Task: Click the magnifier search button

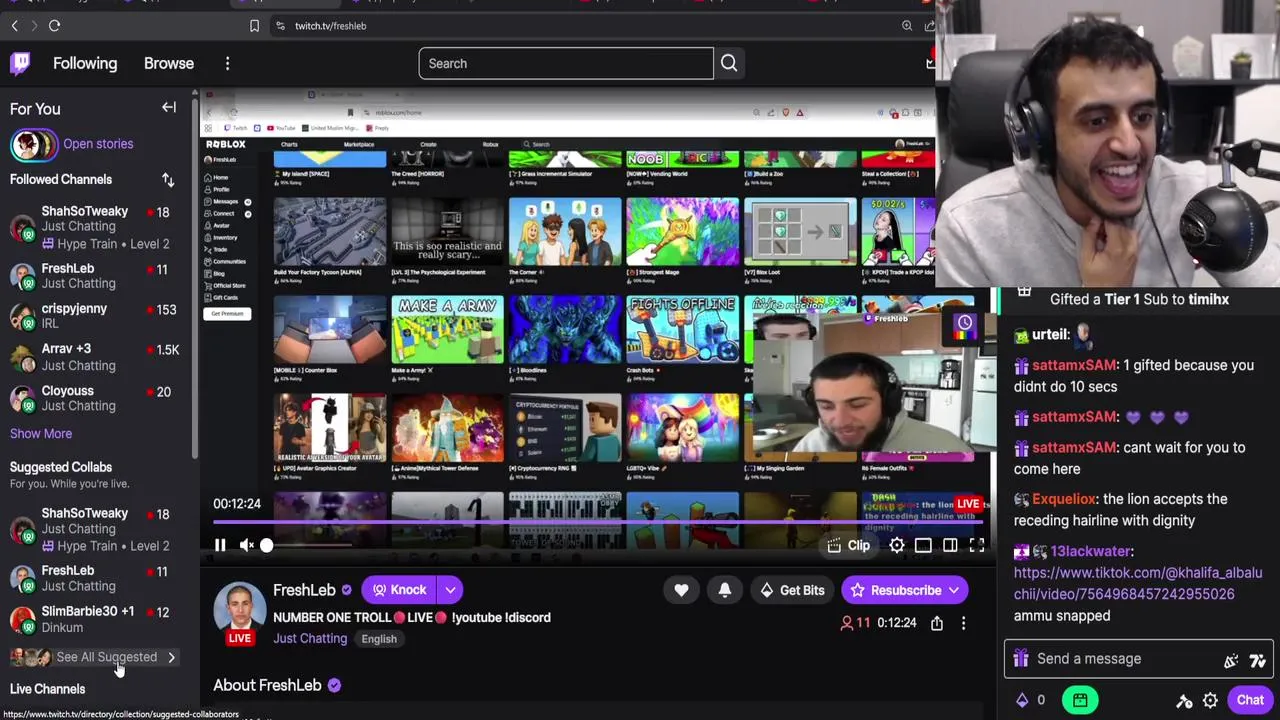Action: [x=729, y=64]
